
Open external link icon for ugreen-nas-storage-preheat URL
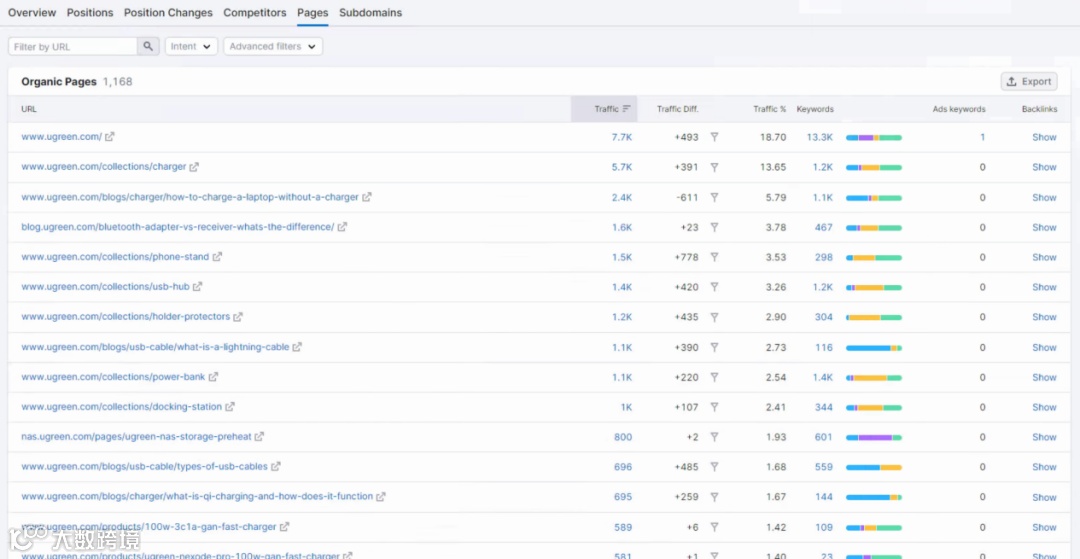coord(260,437)
